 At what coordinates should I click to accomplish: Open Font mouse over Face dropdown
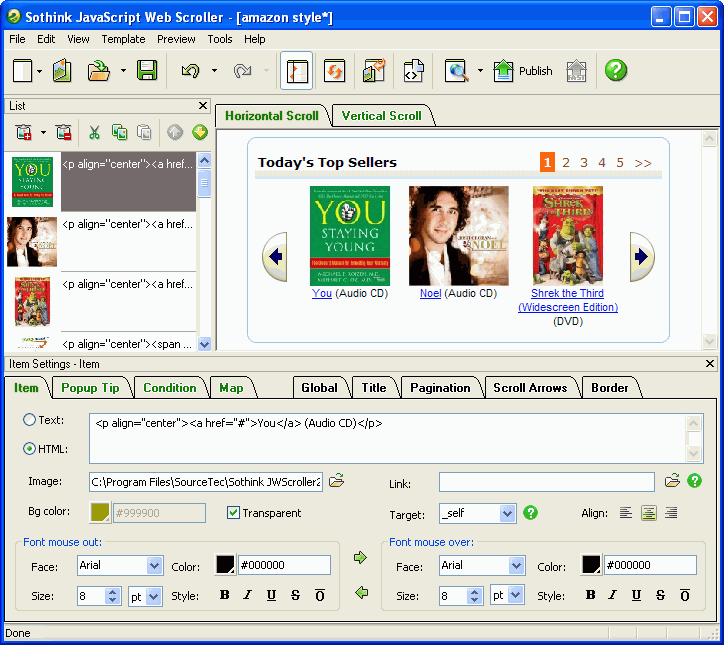click(x=516, y=565)
